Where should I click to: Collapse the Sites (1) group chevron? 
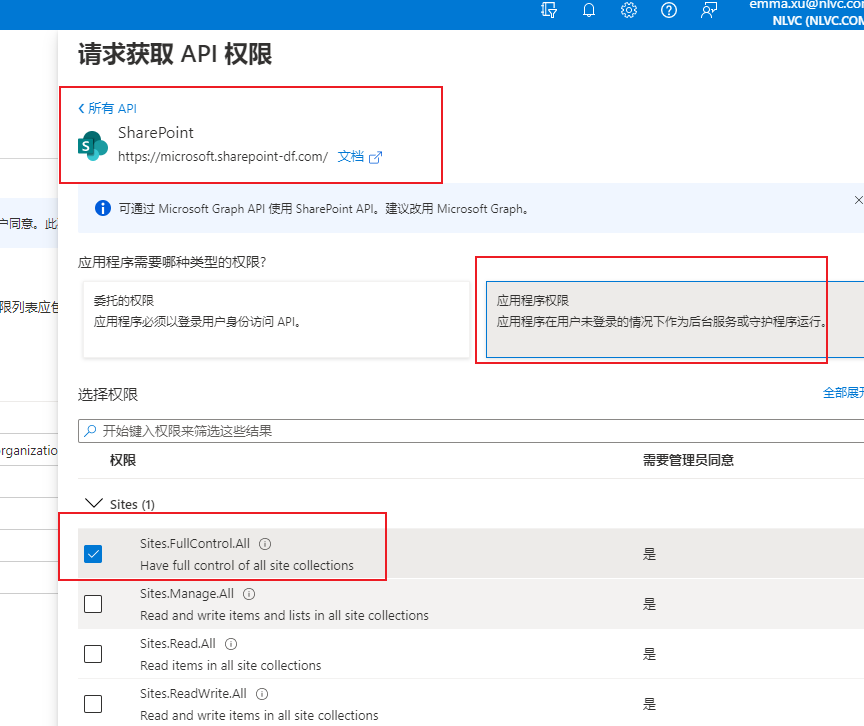[x=94, y=503]
